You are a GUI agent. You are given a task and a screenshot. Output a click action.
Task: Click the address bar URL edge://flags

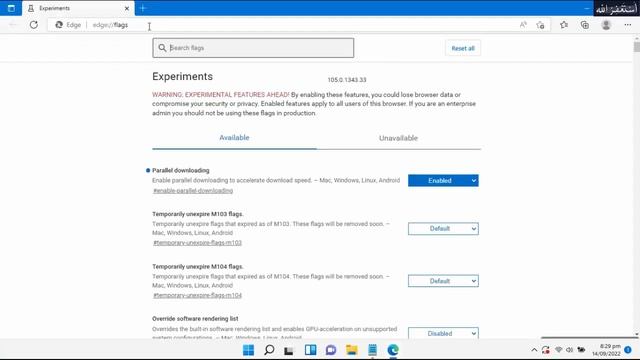pos(110,25)
